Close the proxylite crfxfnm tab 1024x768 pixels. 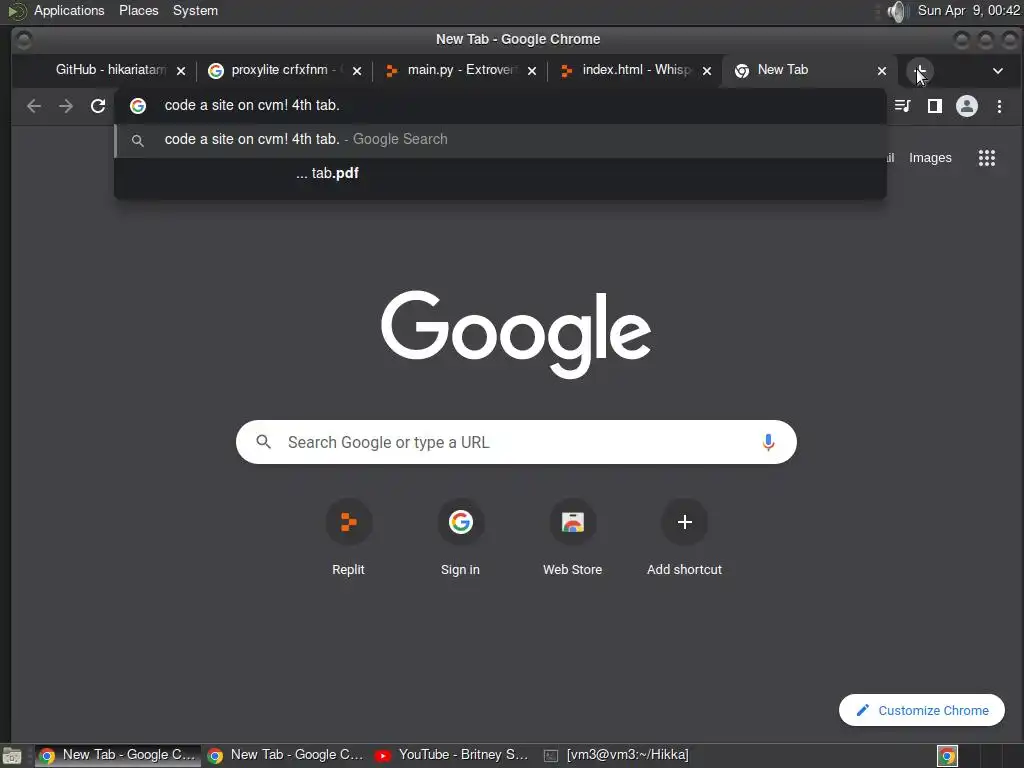click(x=357, y=71)
